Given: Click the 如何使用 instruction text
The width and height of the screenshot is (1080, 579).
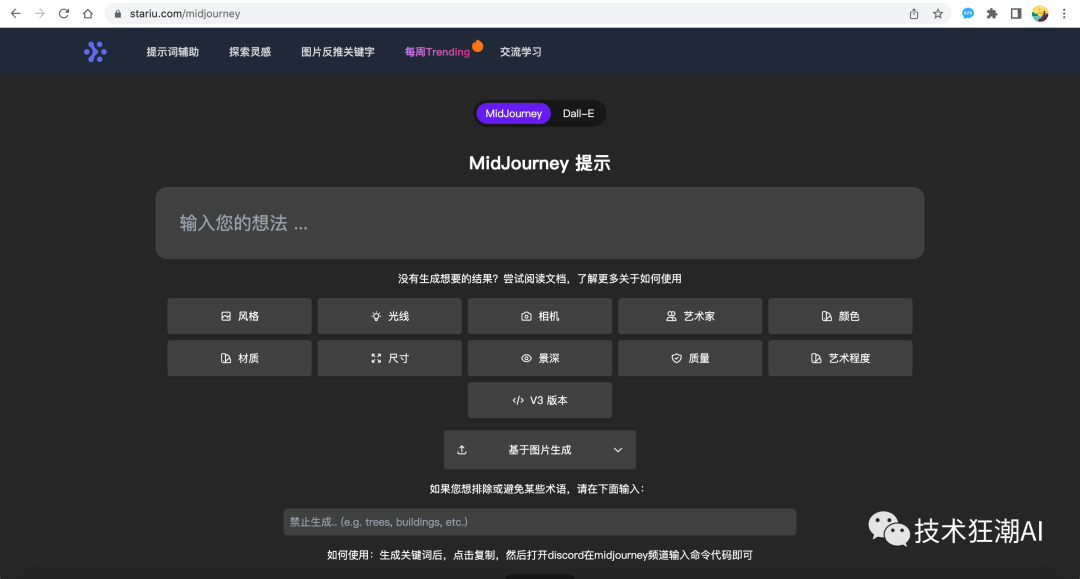Looking at the screenshot, I should [540, 555].
